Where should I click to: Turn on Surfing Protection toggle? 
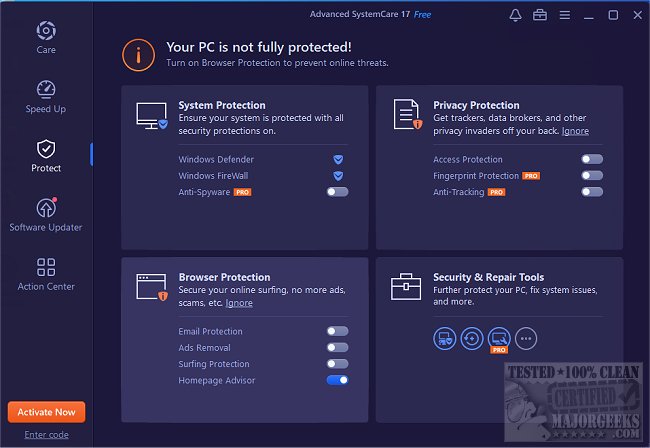[337, 364]
